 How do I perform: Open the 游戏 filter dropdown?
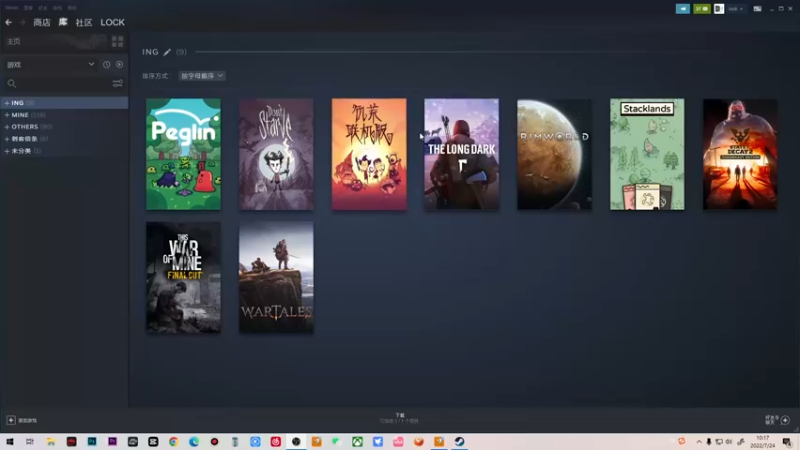[x=50, y=65]
